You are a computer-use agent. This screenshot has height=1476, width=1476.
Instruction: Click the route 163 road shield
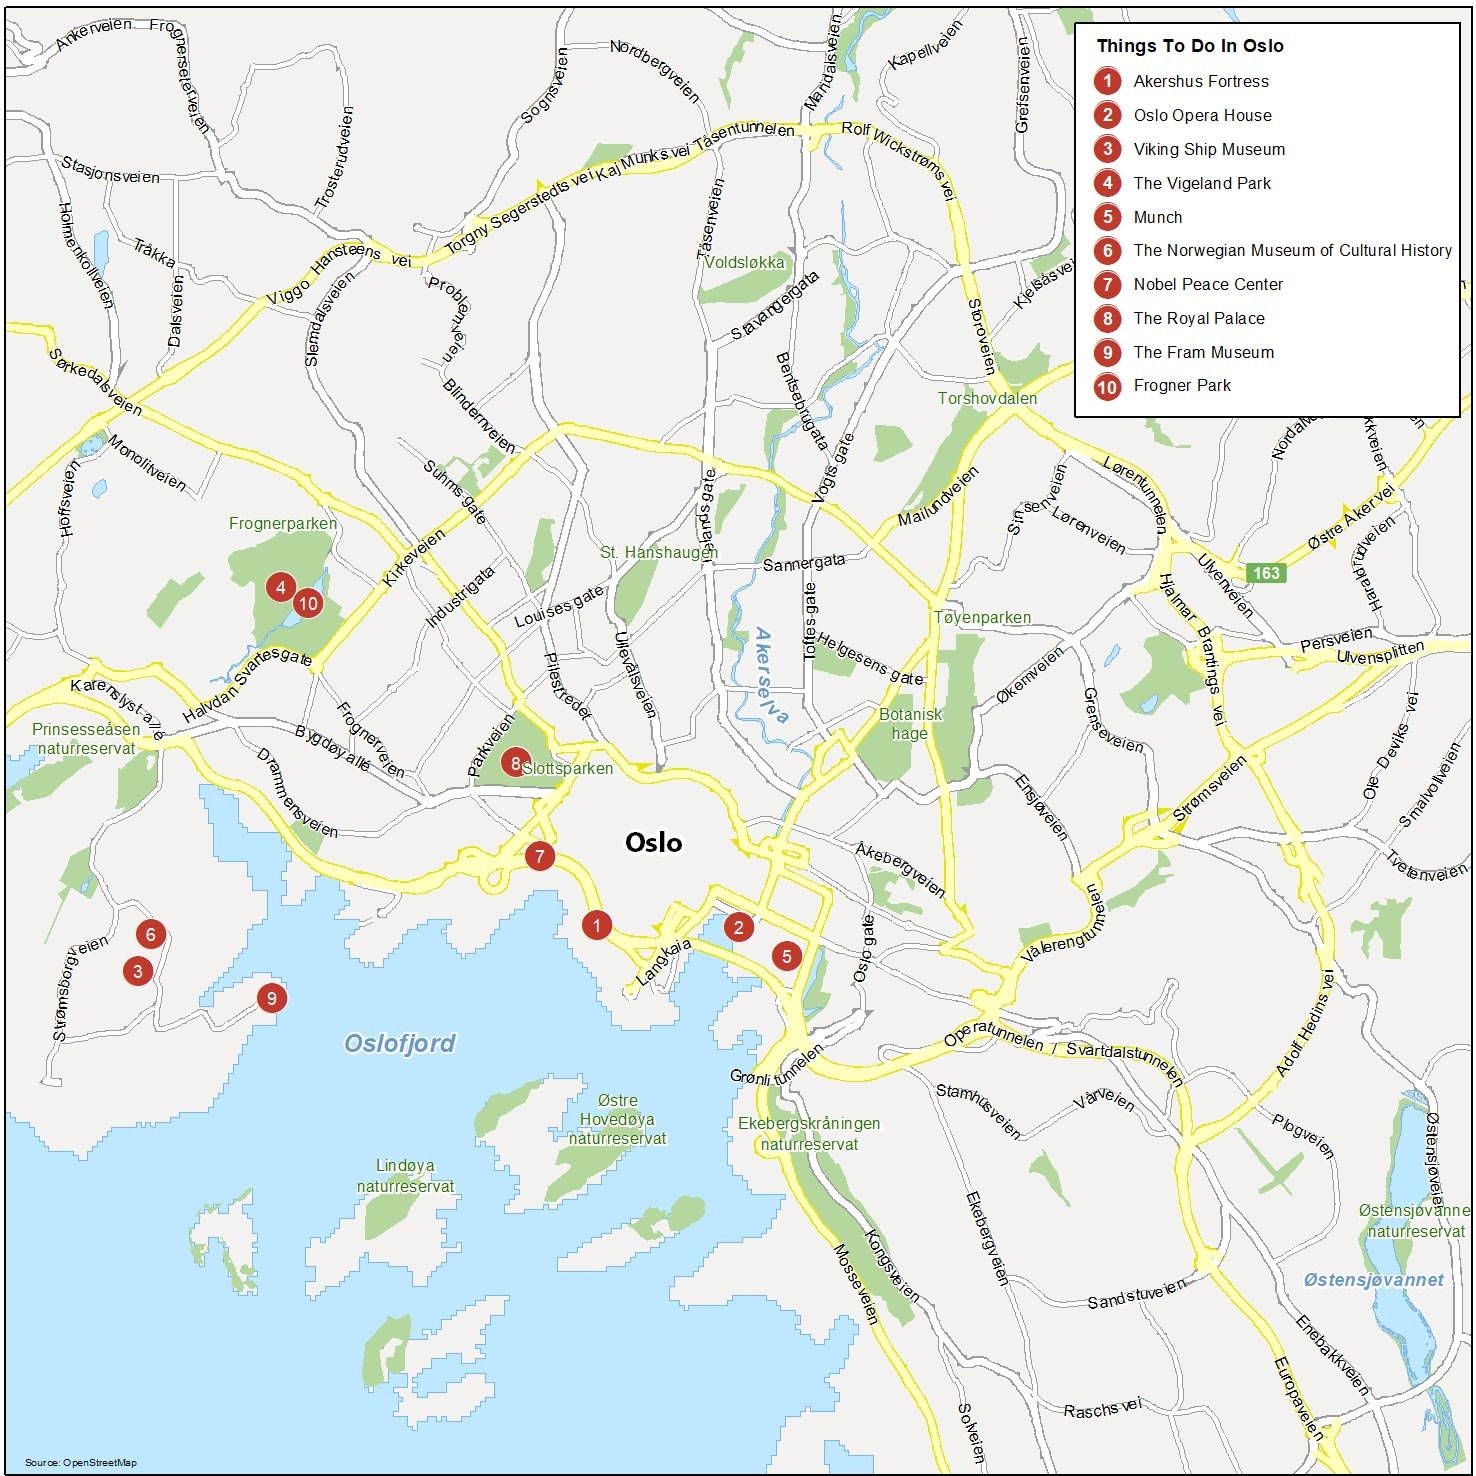coord(1266,573)
